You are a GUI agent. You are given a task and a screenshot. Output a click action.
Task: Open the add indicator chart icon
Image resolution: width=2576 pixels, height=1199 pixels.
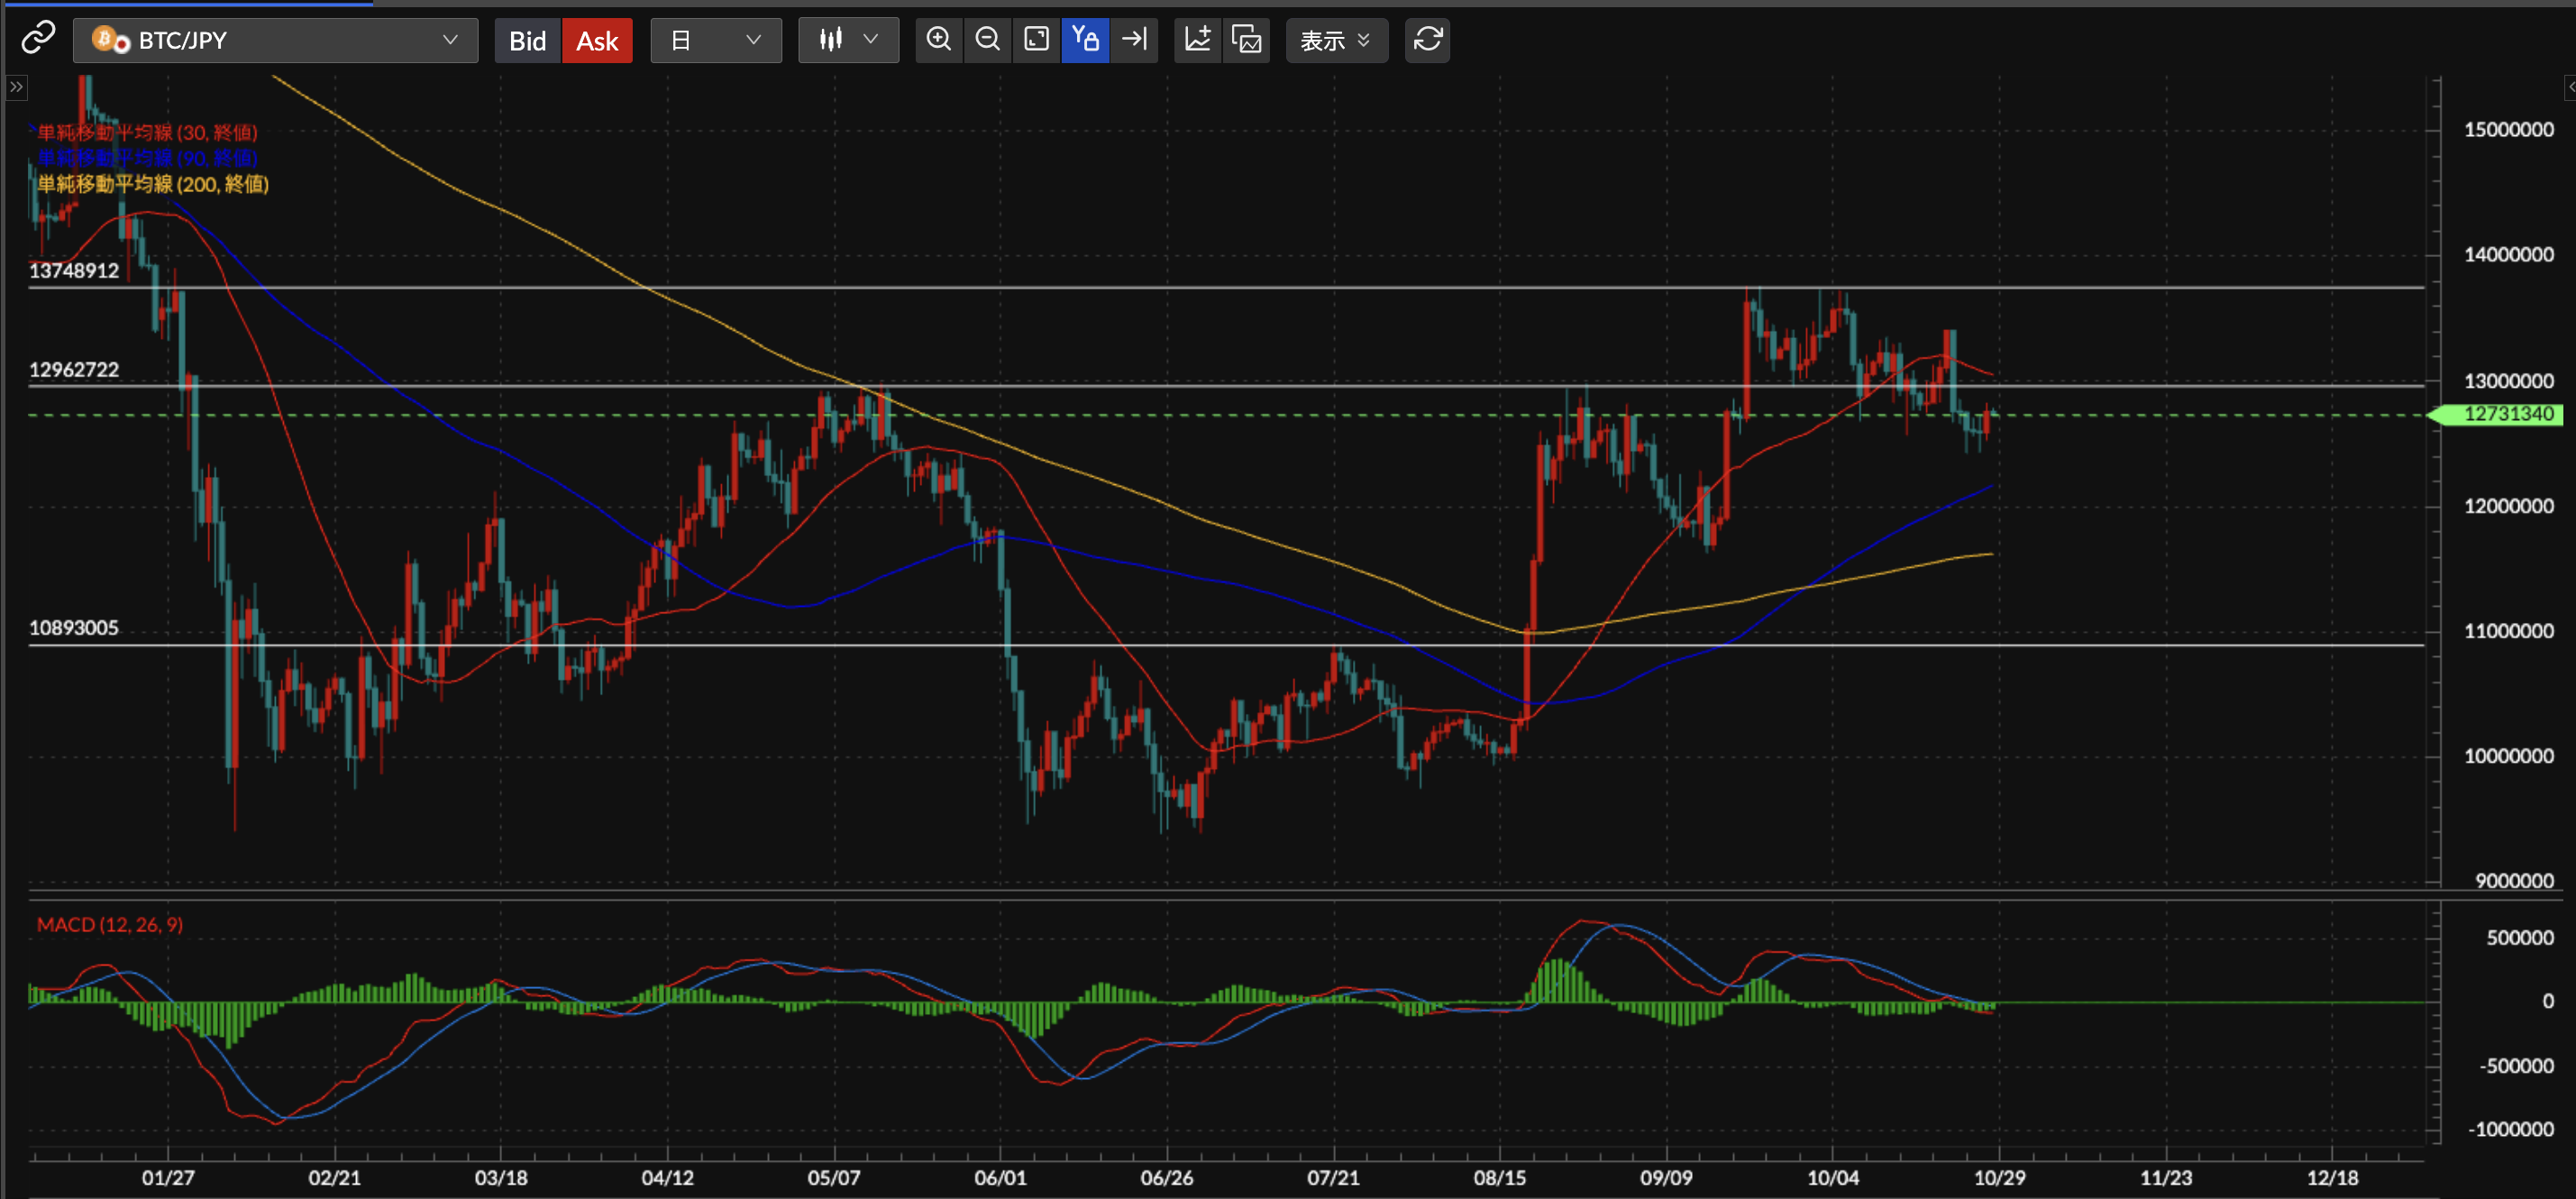pos(1197,40)
